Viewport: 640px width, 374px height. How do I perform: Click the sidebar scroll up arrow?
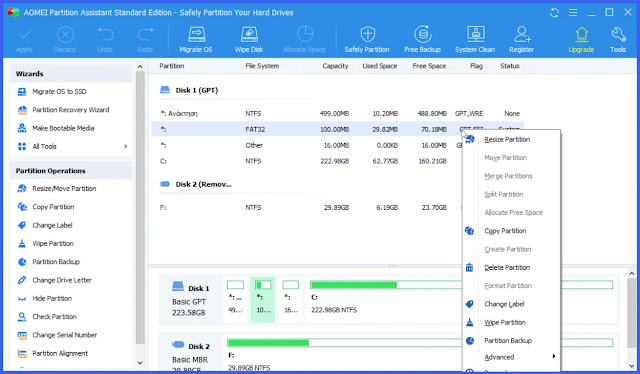pos(140,67)
